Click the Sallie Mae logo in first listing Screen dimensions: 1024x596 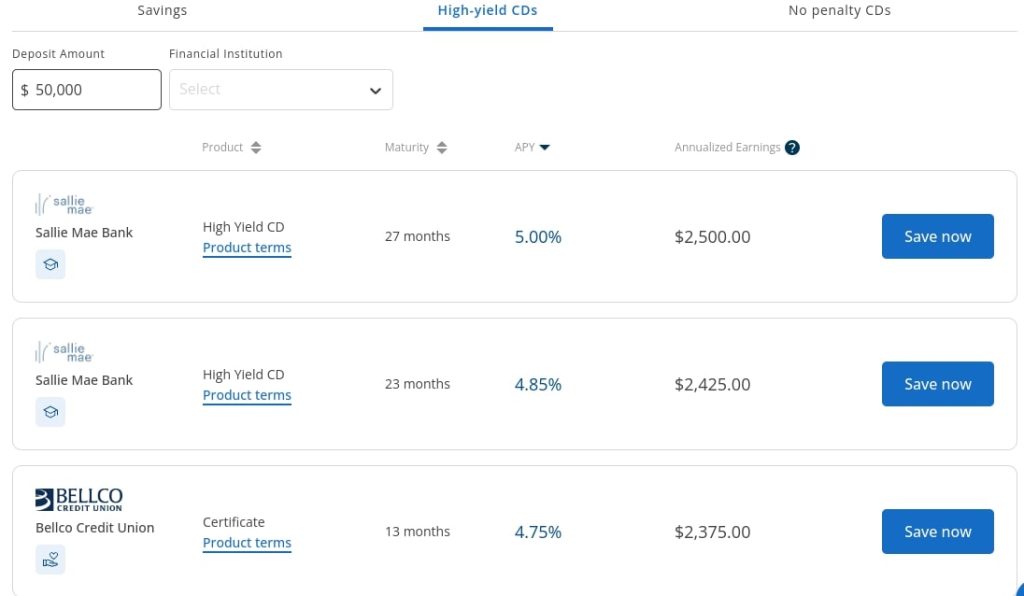pyautogui.click(x=64, y=204)
